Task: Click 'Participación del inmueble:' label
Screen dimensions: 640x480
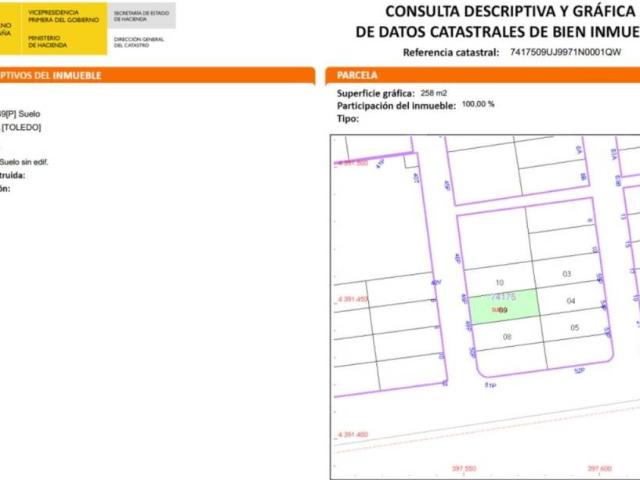Action: 396,106
